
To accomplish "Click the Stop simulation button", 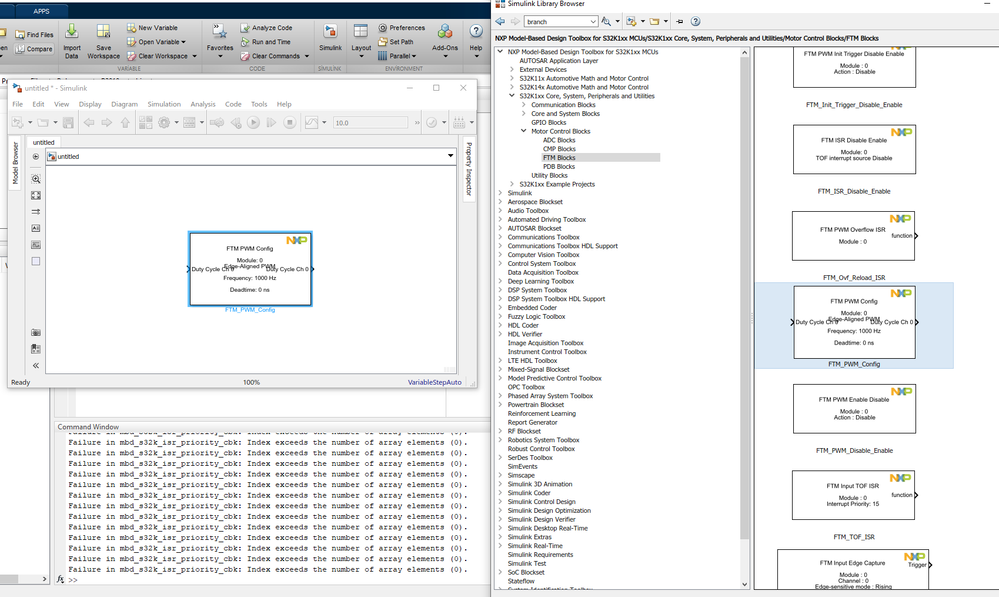I will click(x=290, y=122).
